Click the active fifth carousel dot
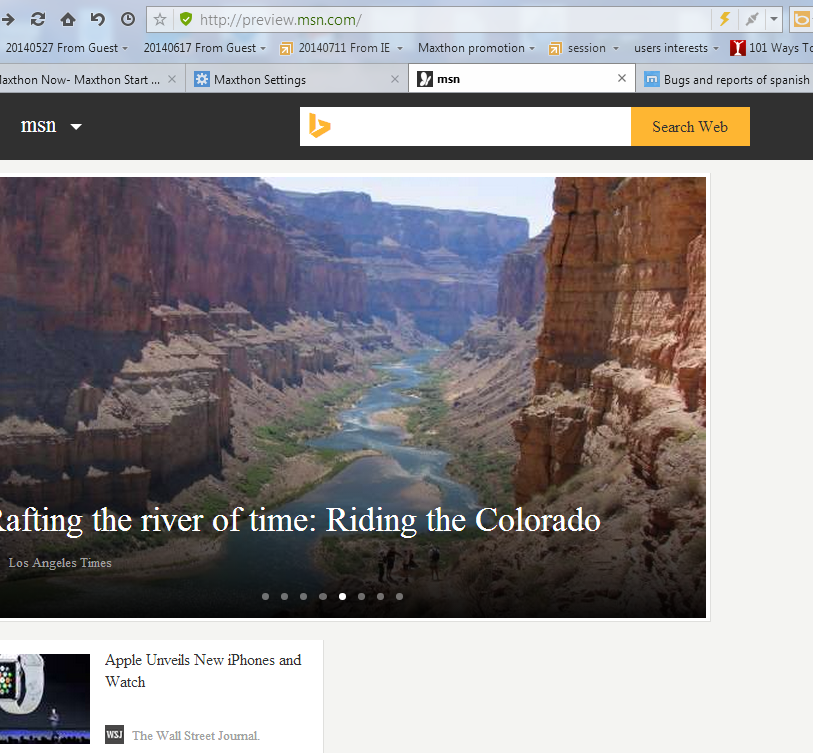Screen dimensions: 813x753 point(342,596)
